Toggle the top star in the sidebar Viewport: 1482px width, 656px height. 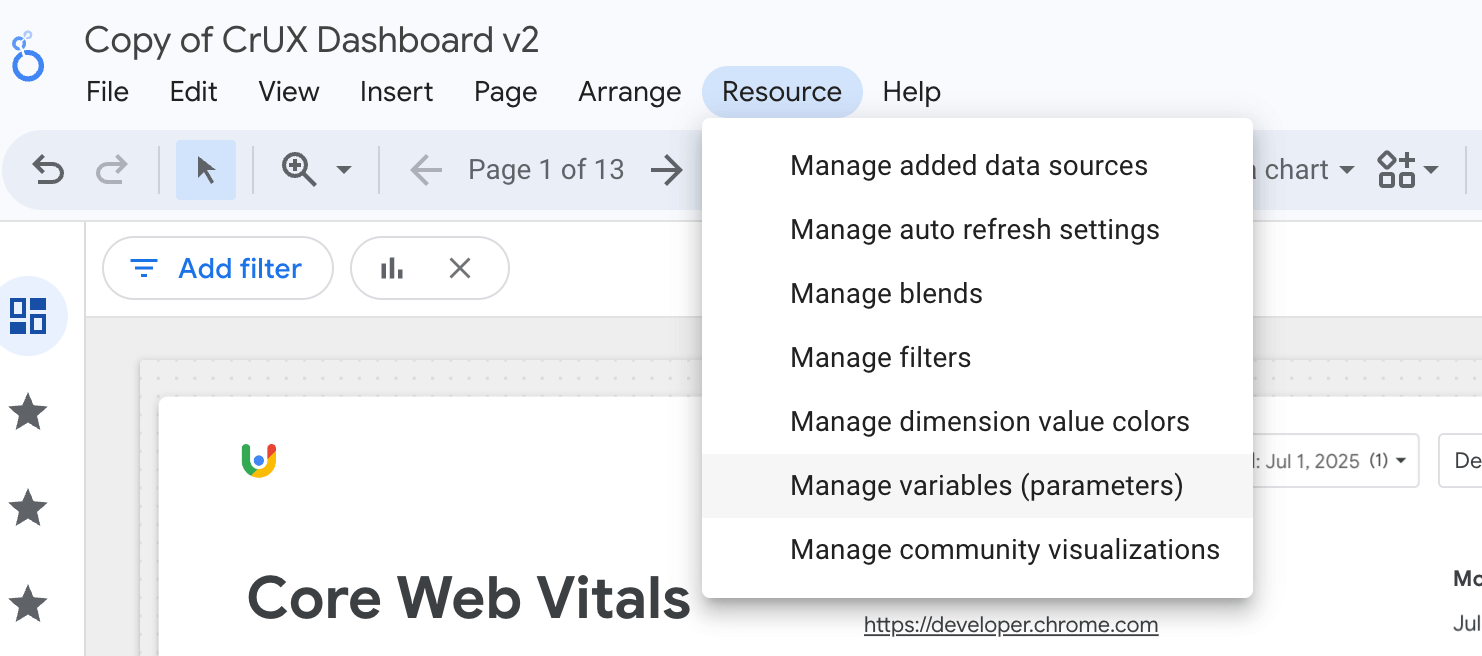pos(30,412)
